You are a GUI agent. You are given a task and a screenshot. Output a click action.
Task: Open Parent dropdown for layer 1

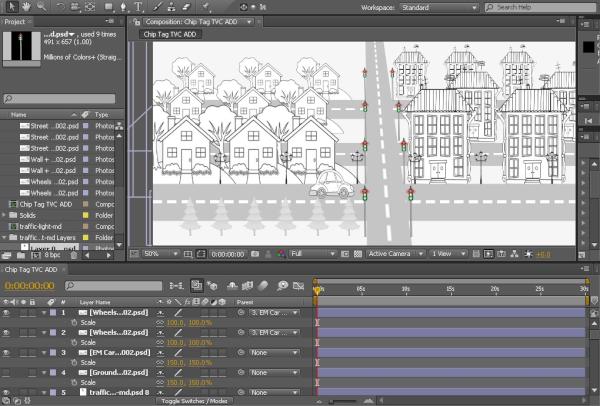click(x=274, y=313)
